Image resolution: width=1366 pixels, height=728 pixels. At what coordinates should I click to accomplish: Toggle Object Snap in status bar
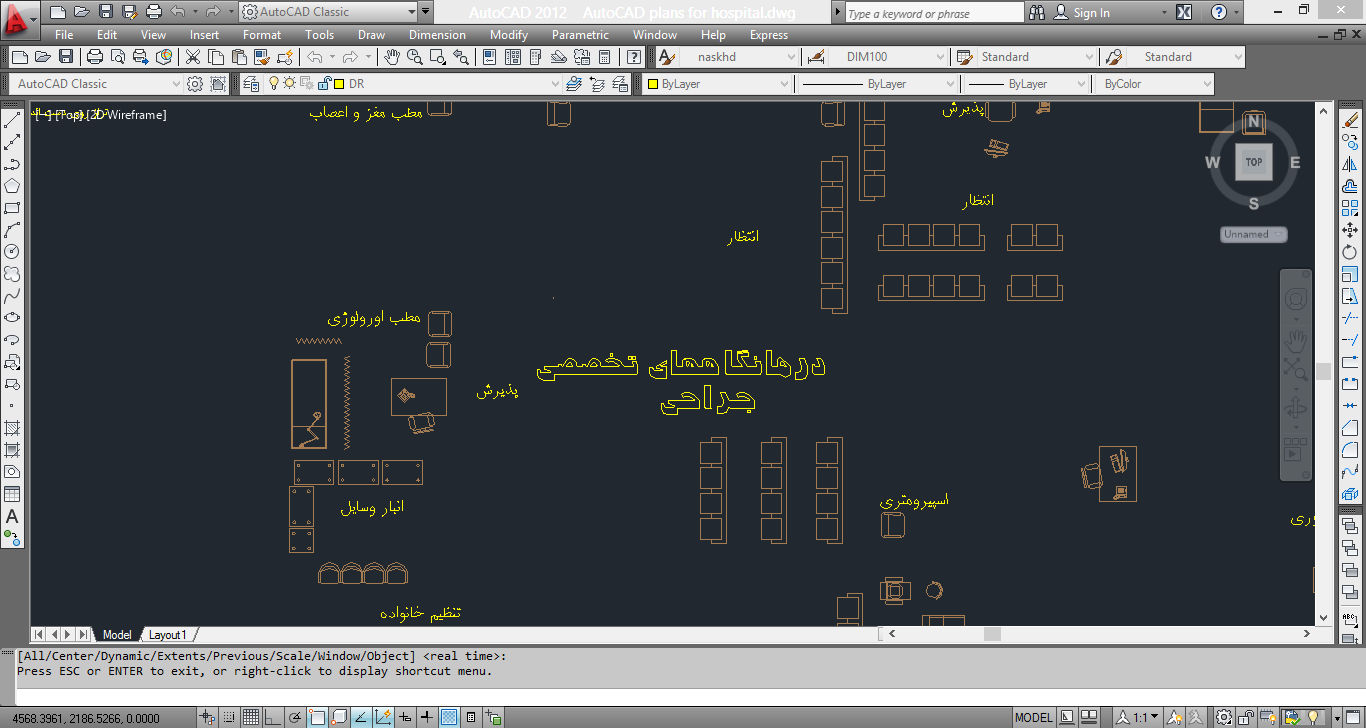(317, 717)
